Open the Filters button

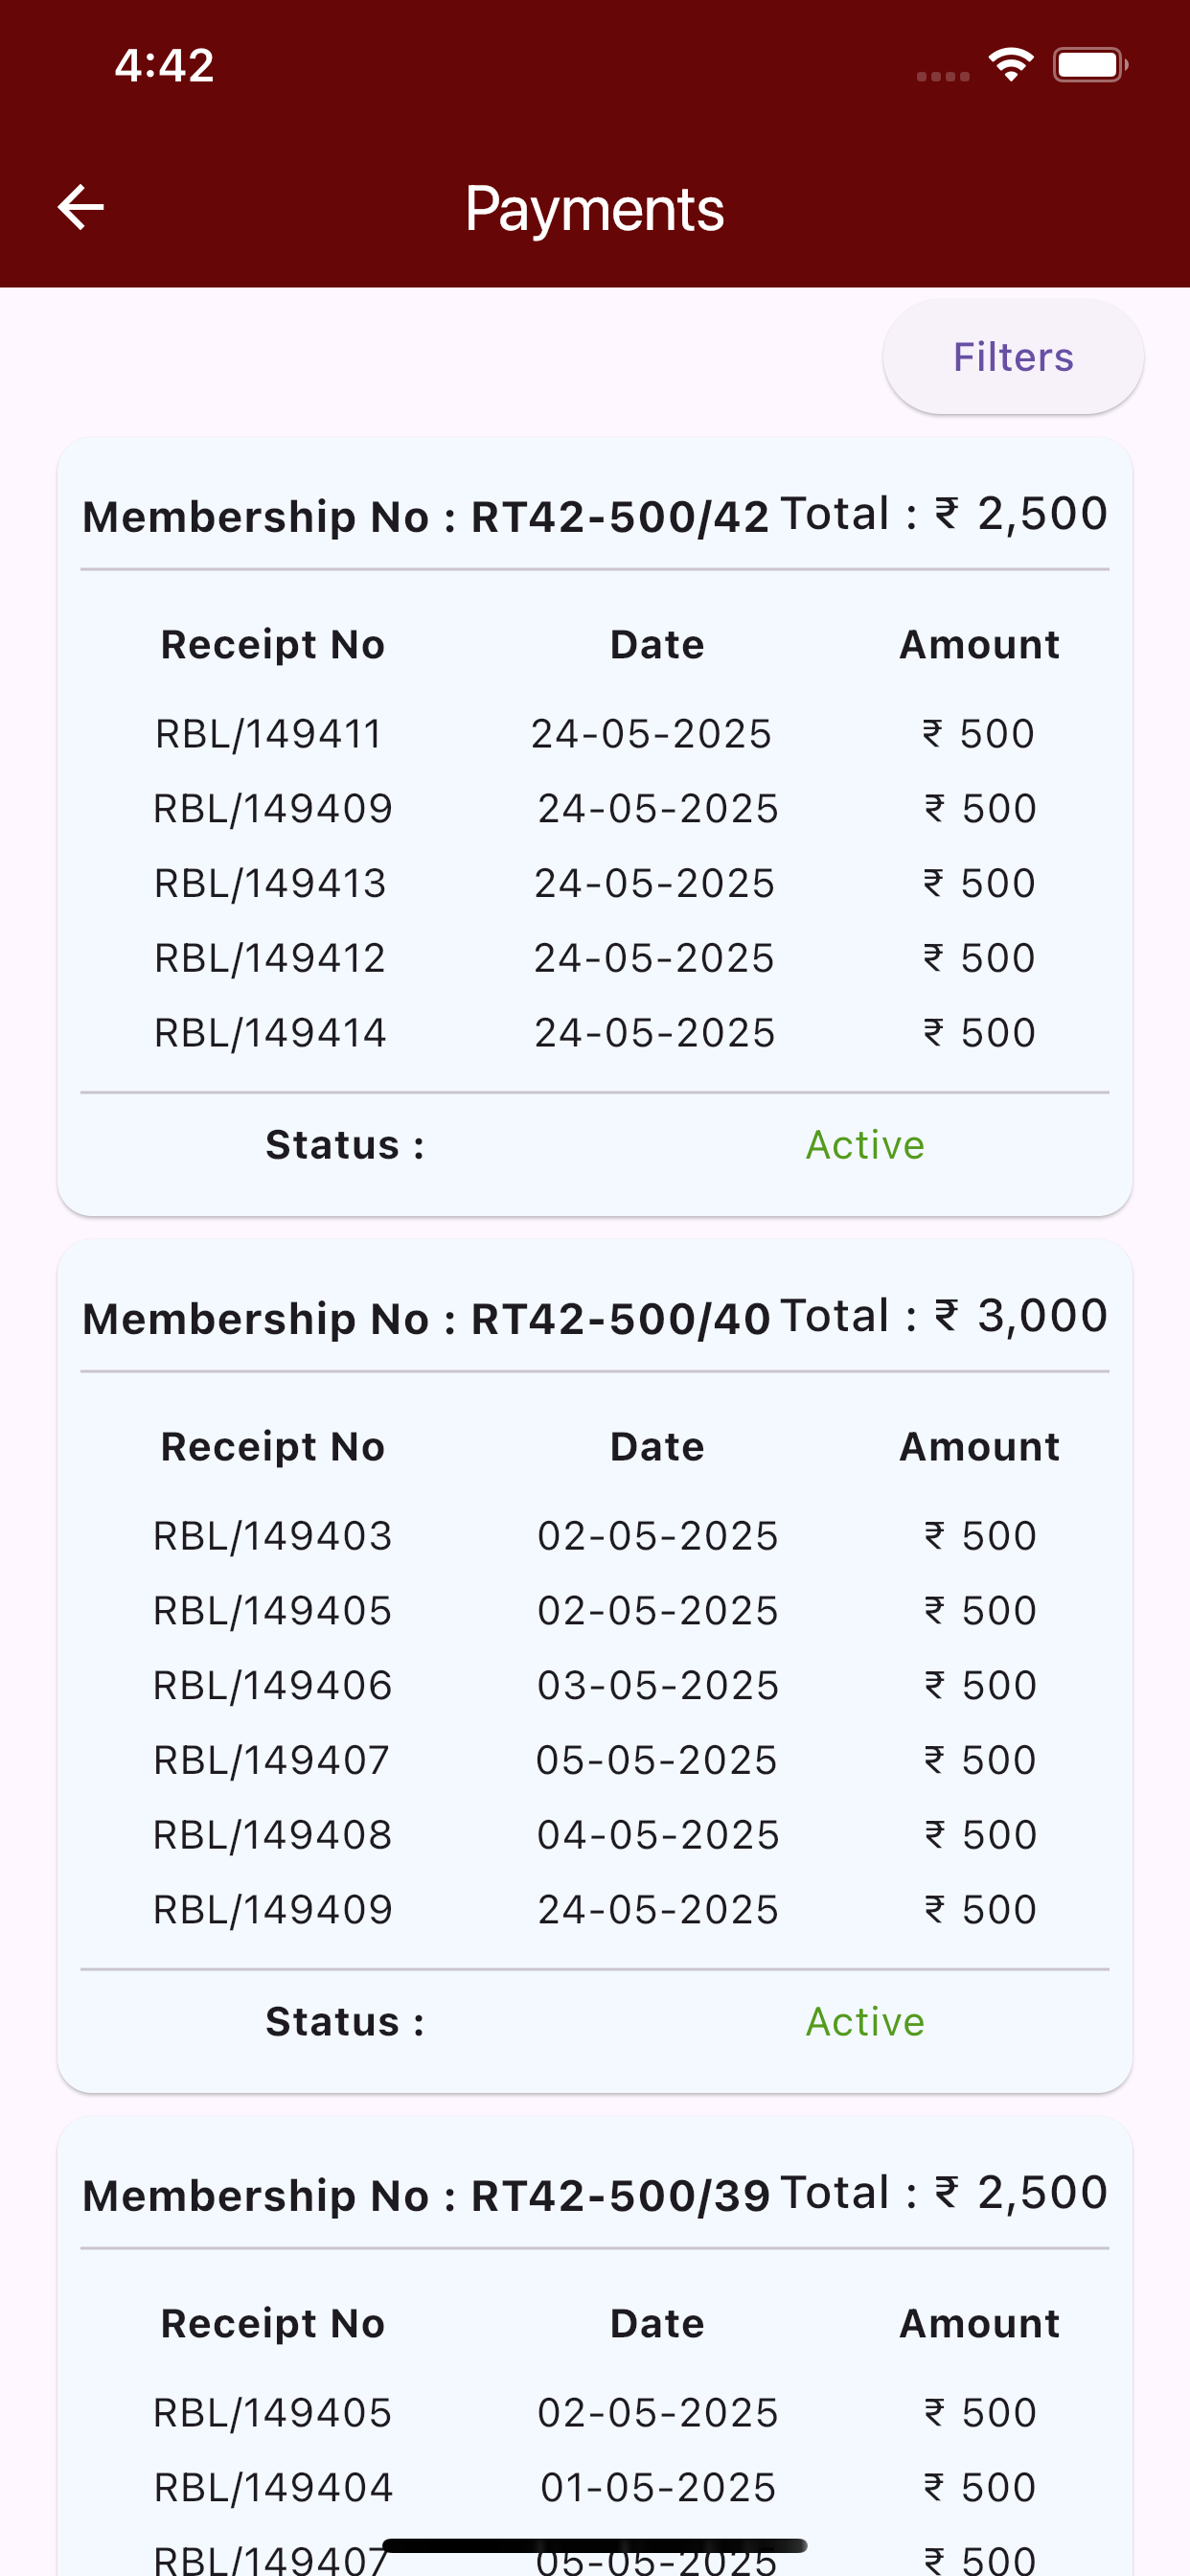click(x=1013, y=357)
